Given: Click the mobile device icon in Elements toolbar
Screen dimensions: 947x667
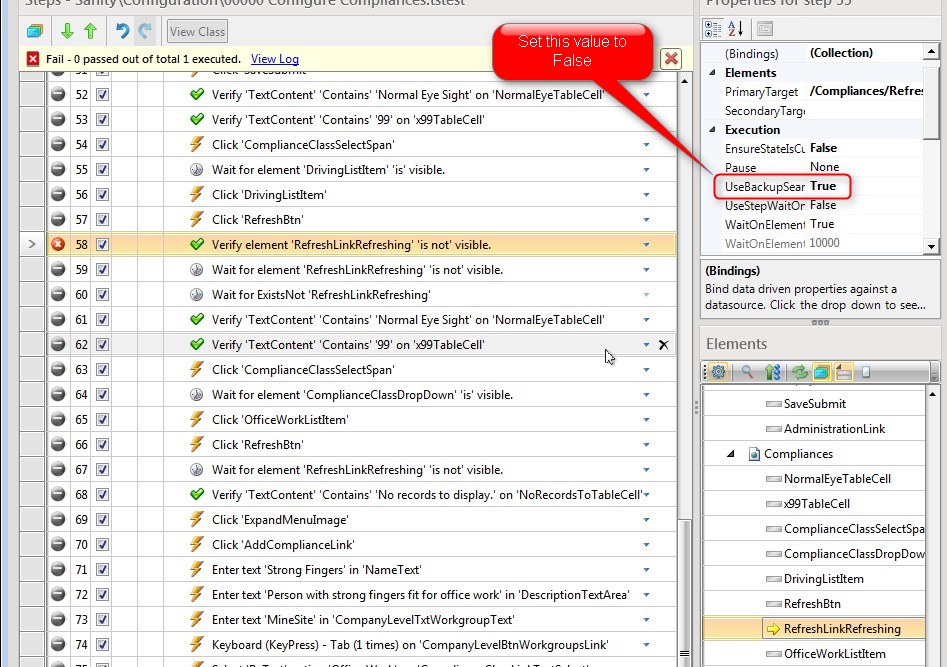Looking at the screenshot, I should tap(865, 372).
